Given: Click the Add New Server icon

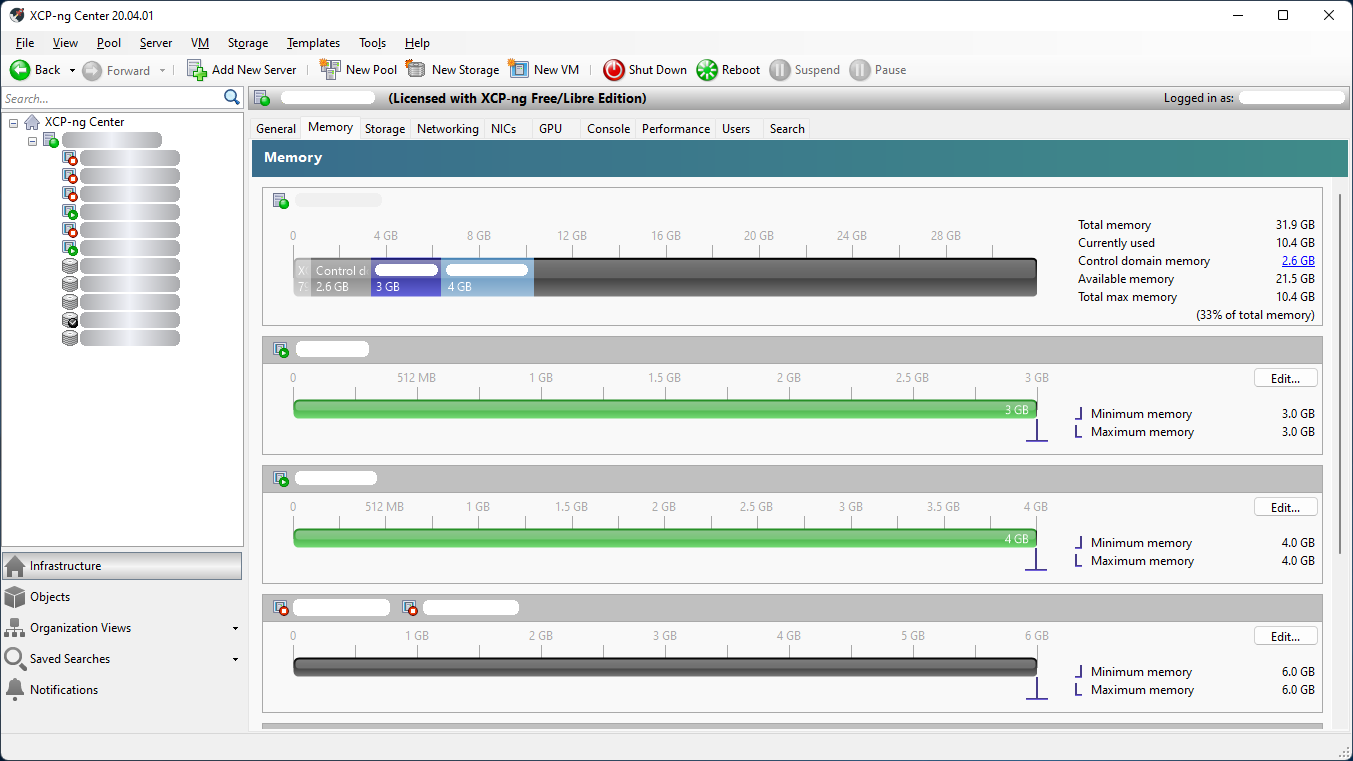Looking at the screenshot, I should coord(197,70).
